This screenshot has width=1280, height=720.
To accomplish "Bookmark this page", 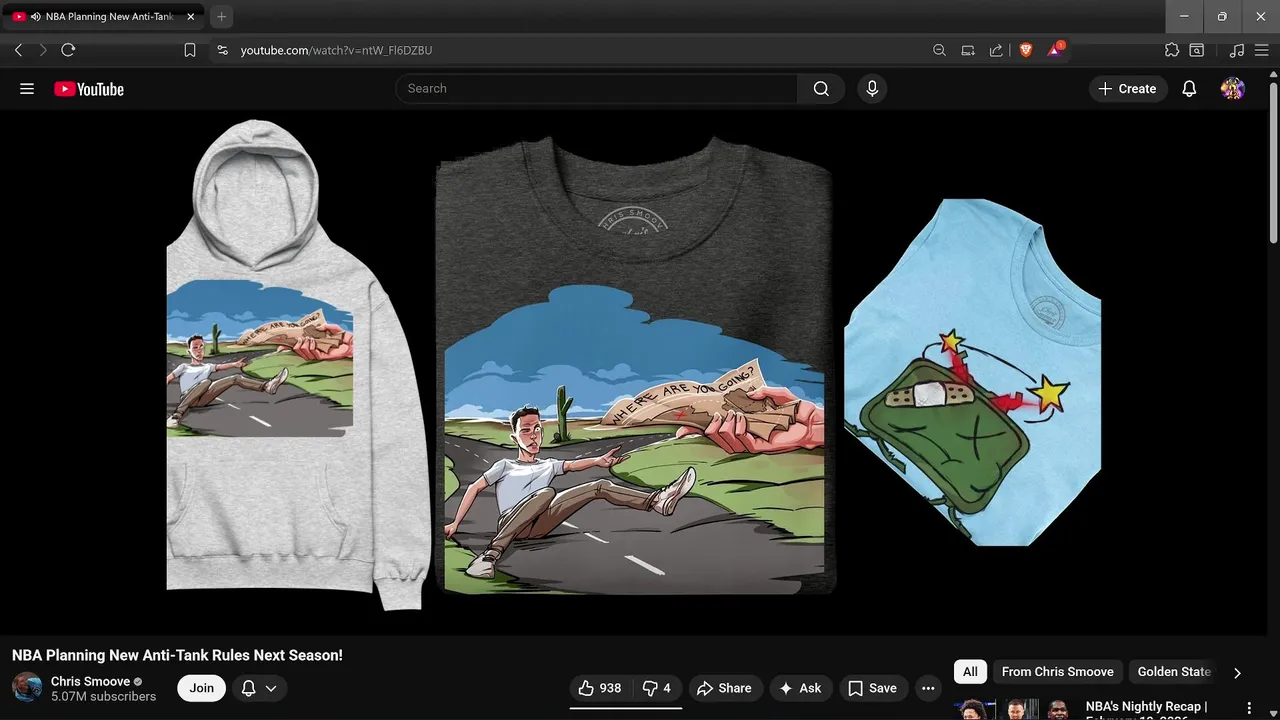I will tap(190, 50).
